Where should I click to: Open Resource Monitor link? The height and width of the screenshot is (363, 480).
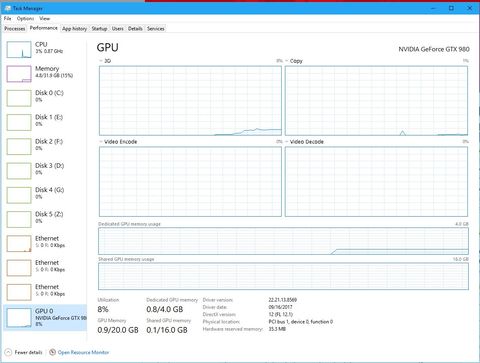pyautogui.click(x=83, y=352)
